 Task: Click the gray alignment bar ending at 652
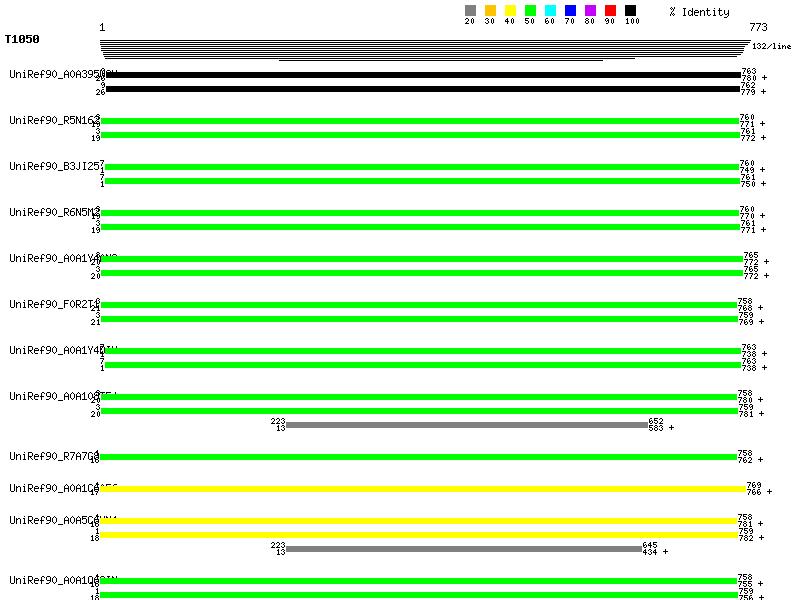(x=467, y=425)
